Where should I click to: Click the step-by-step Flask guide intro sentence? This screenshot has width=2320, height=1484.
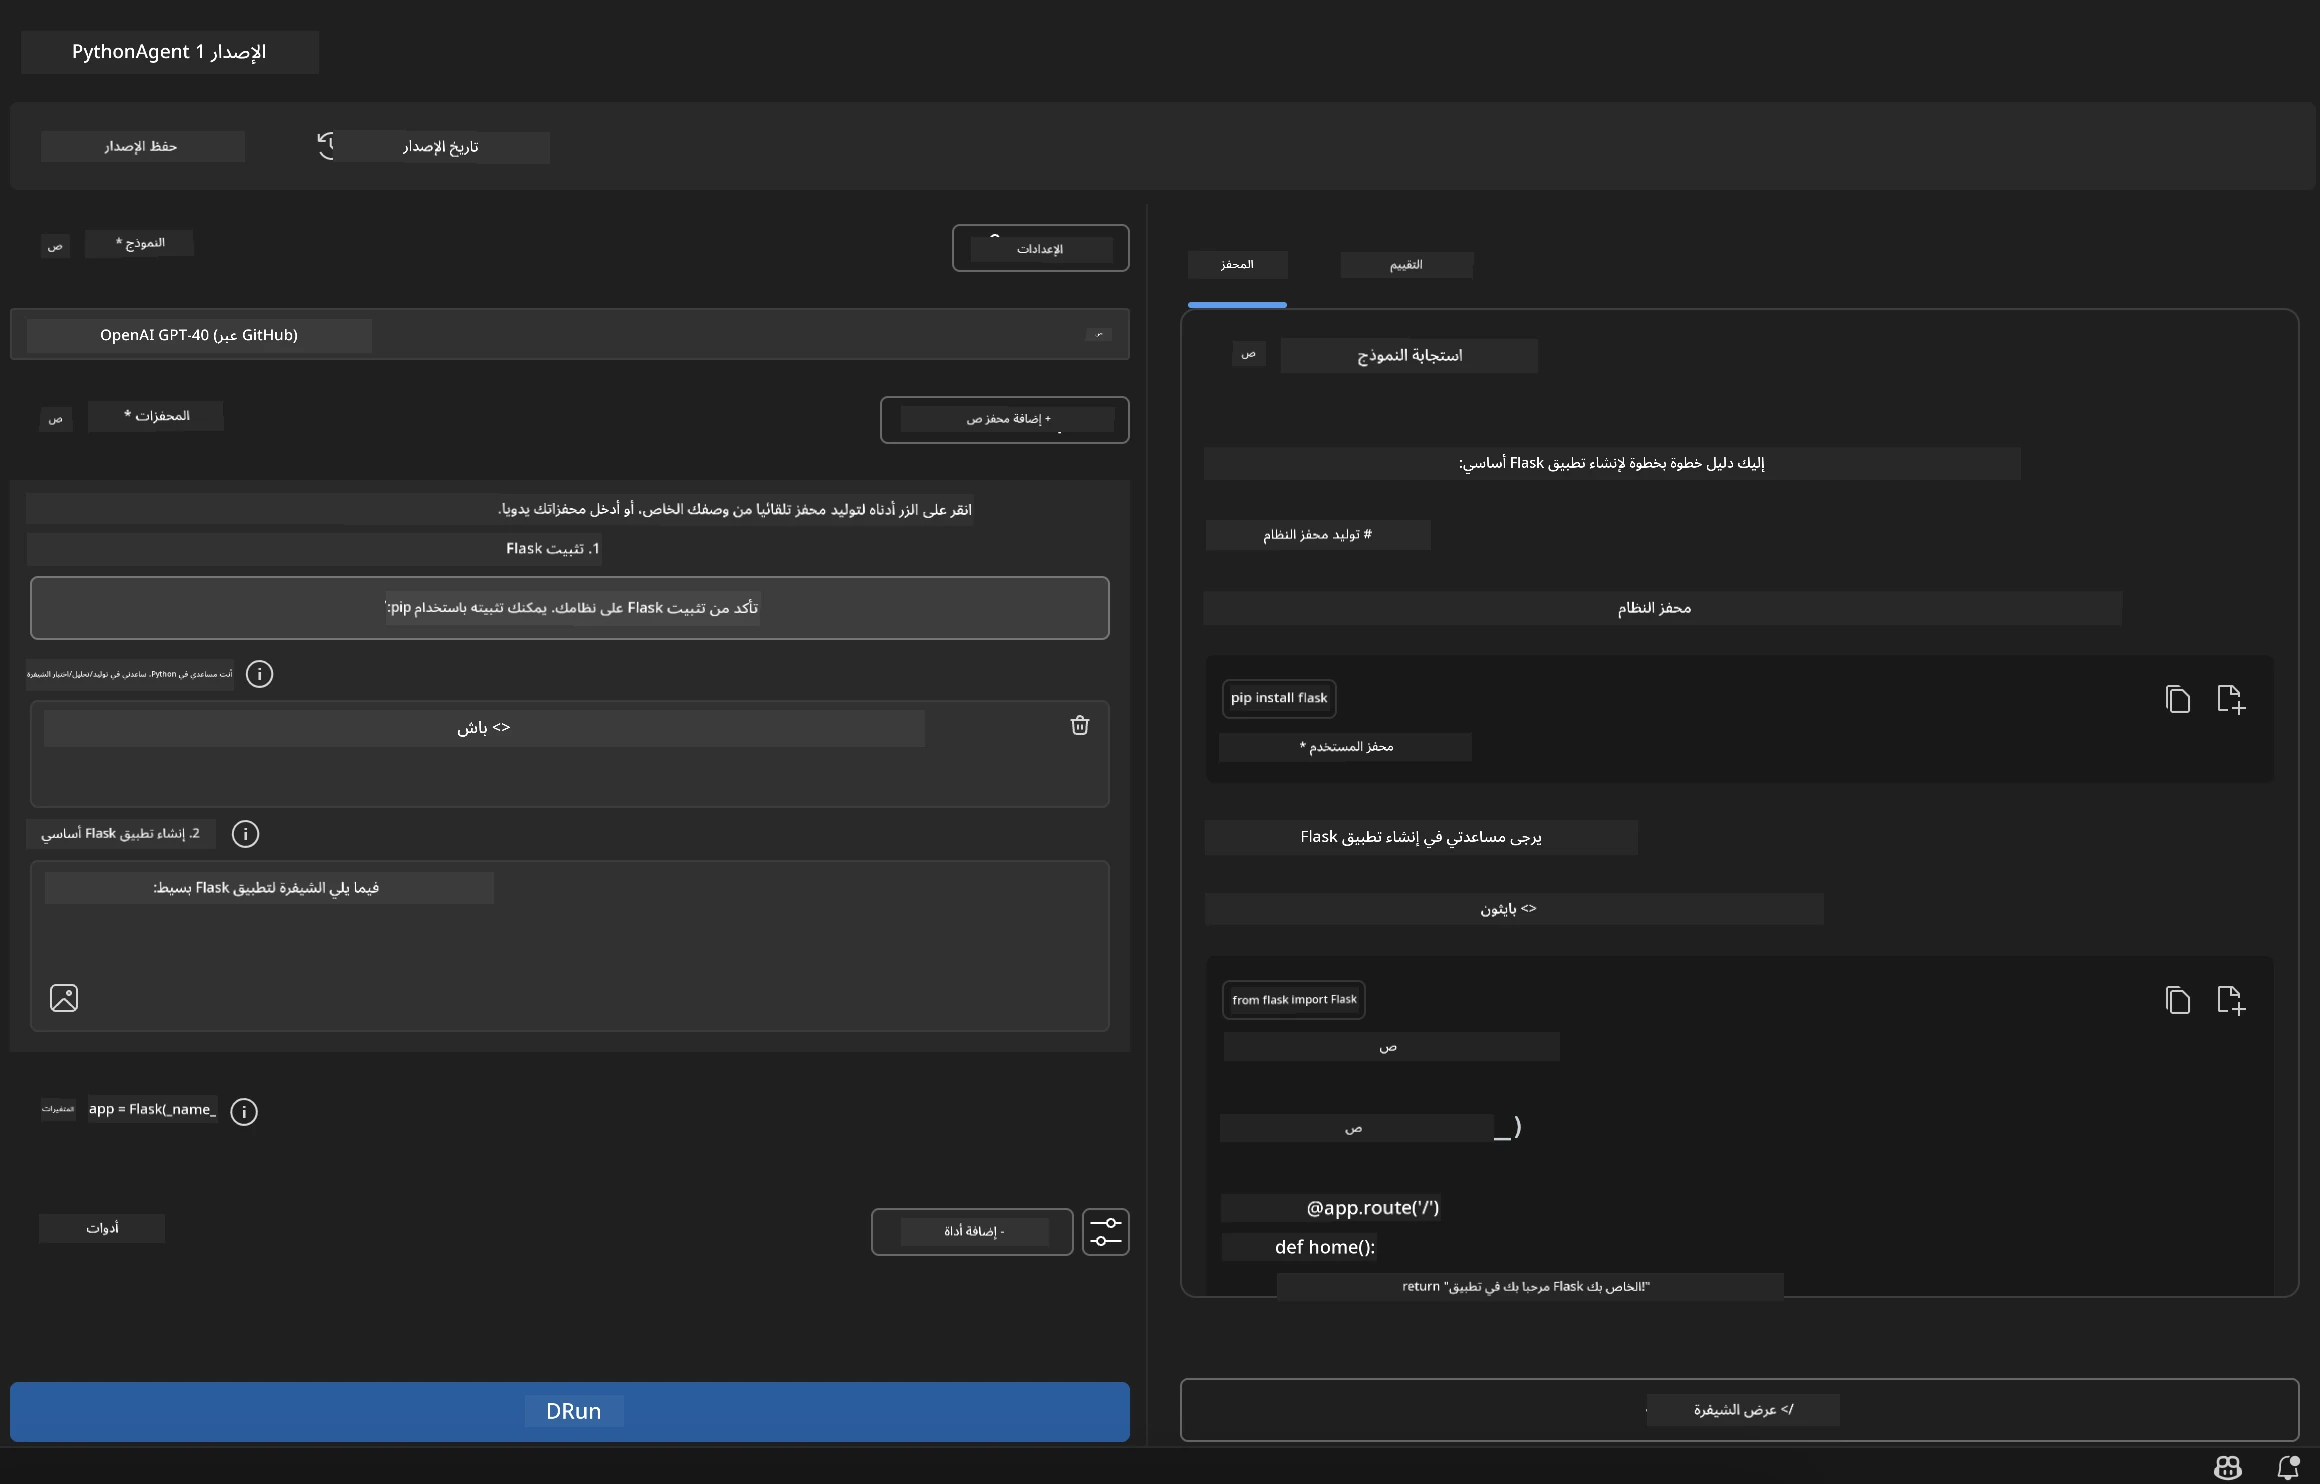[1611, 463]
